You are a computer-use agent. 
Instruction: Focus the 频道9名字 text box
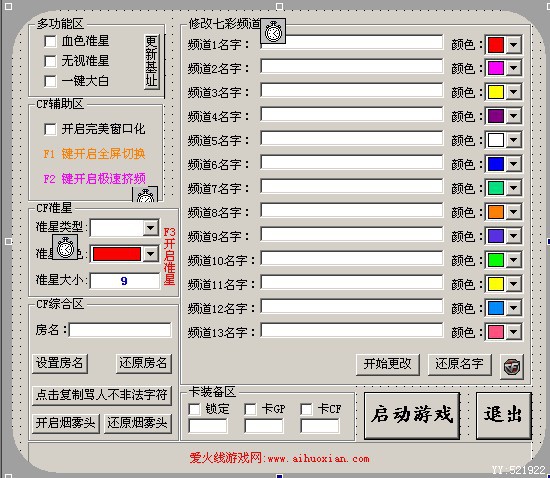click(352, 234)
